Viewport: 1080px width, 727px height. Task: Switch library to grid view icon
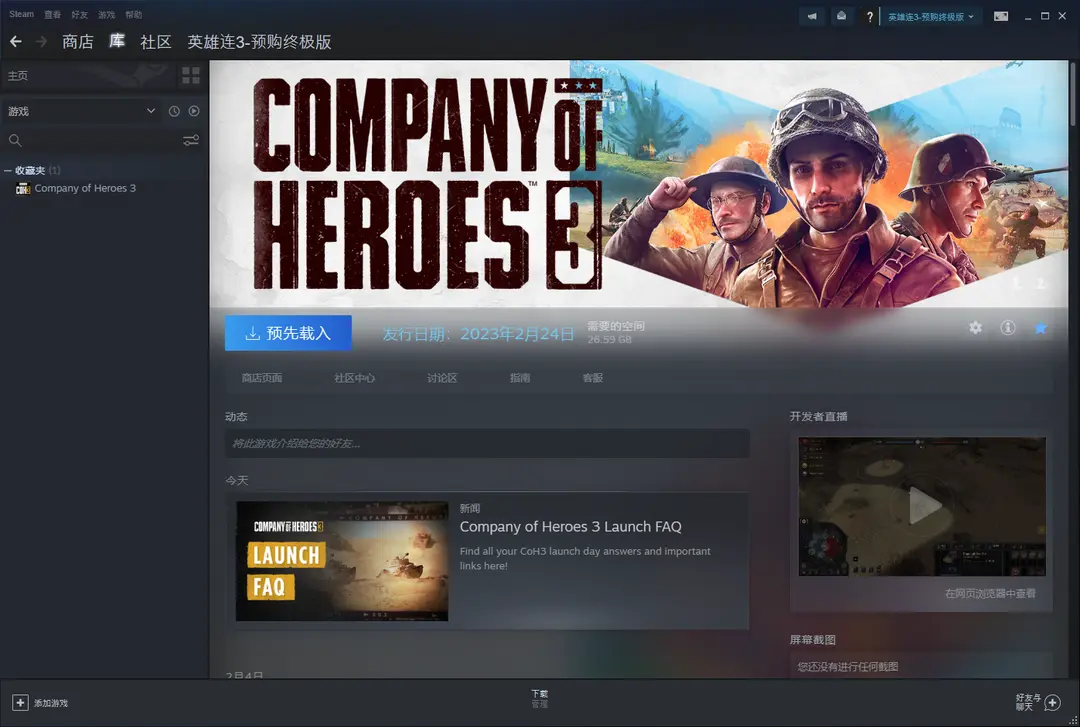pyautogui.click(x=190, y=76)
